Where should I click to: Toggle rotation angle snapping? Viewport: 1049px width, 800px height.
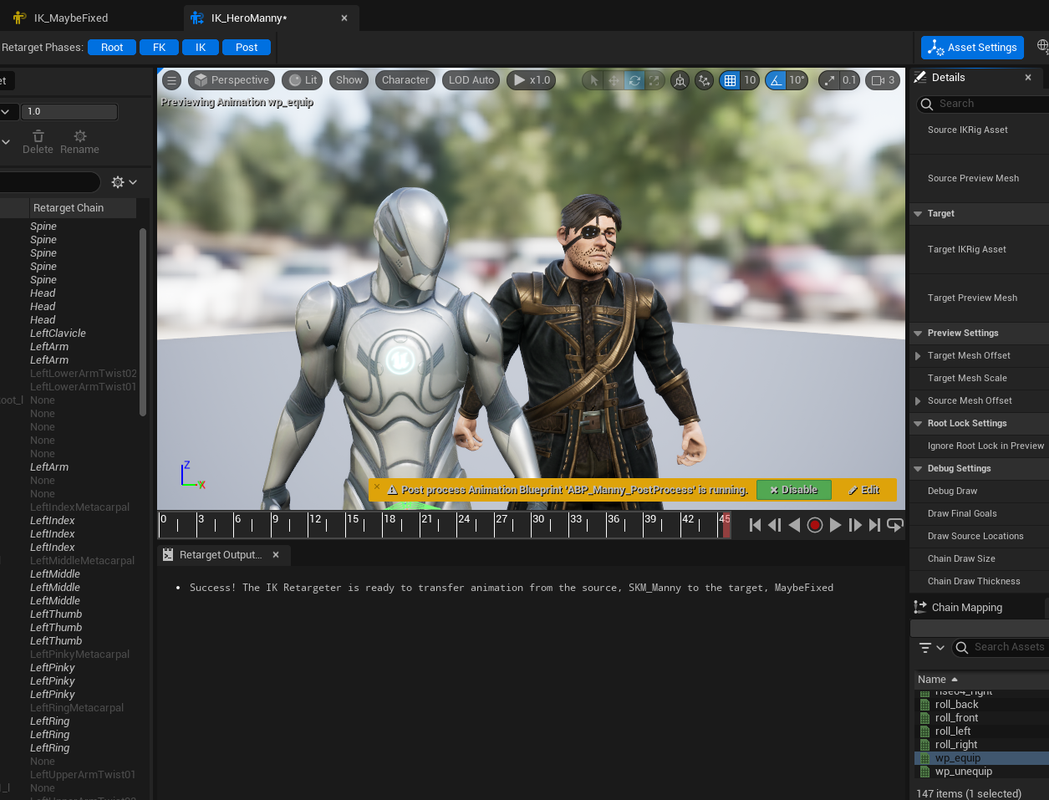(775, 80)
